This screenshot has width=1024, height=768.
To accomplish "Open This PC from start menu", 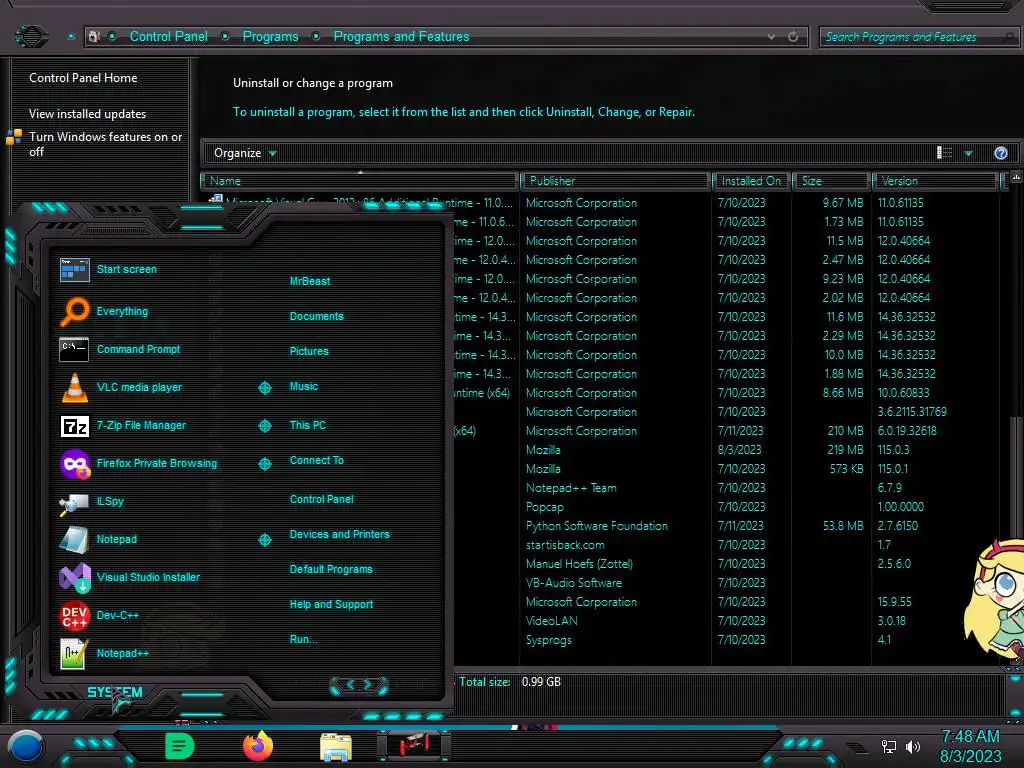I will coord(308,425).
